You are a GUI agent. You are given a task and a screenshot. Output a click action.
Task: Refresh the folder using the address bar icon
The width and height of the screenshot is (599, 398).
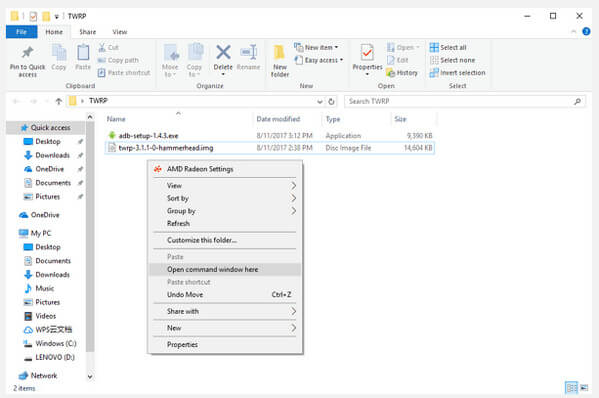click(331, 101)
